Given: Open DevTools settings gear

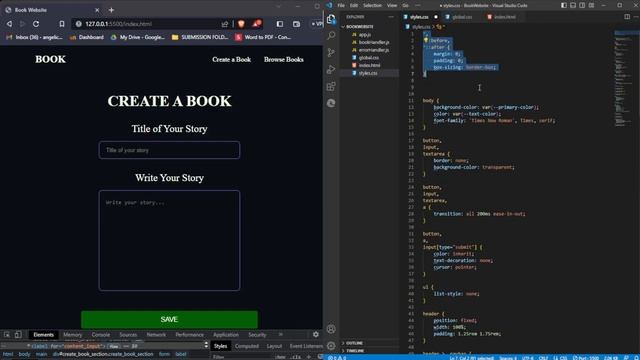Looking at the screenshot, I should coord(316,334).
